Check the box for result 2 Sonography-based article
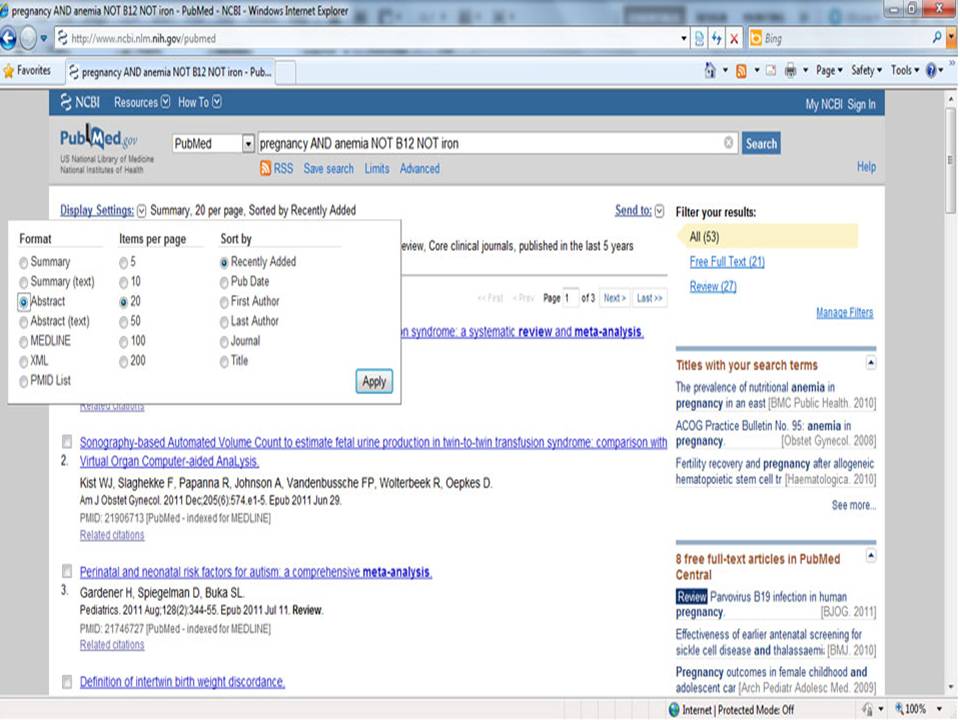The width and height of the screenshot is (960, 720). click(67, 441)
